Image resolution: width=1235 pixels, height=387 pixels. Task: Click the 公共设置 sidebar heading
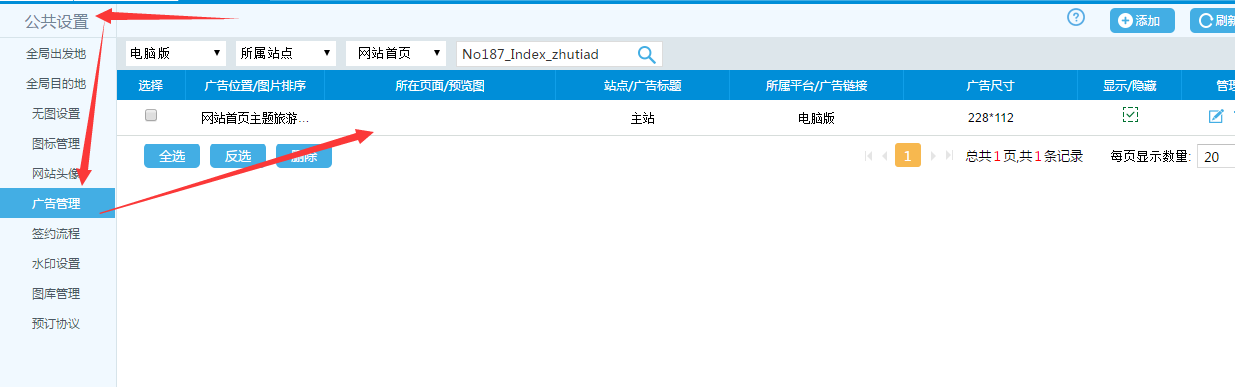tap(57, 20)
